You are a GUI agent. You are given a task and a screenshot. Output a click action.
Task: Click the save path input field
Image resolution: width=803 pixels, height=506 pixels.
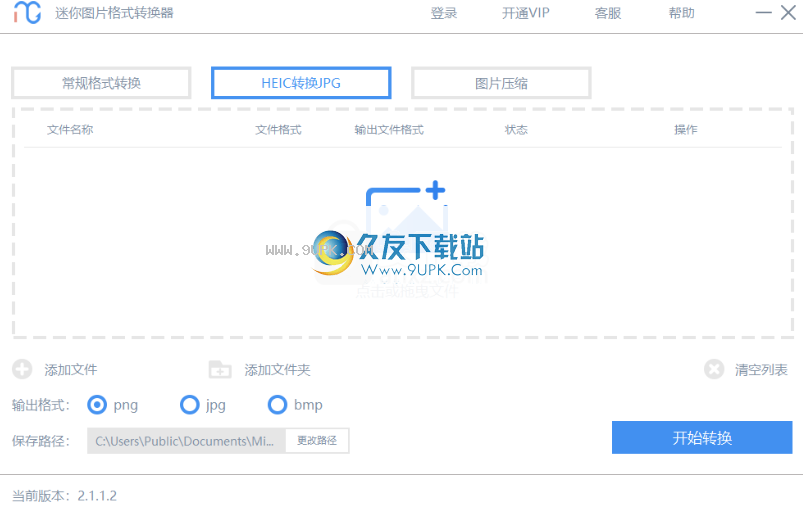(186, 440)
